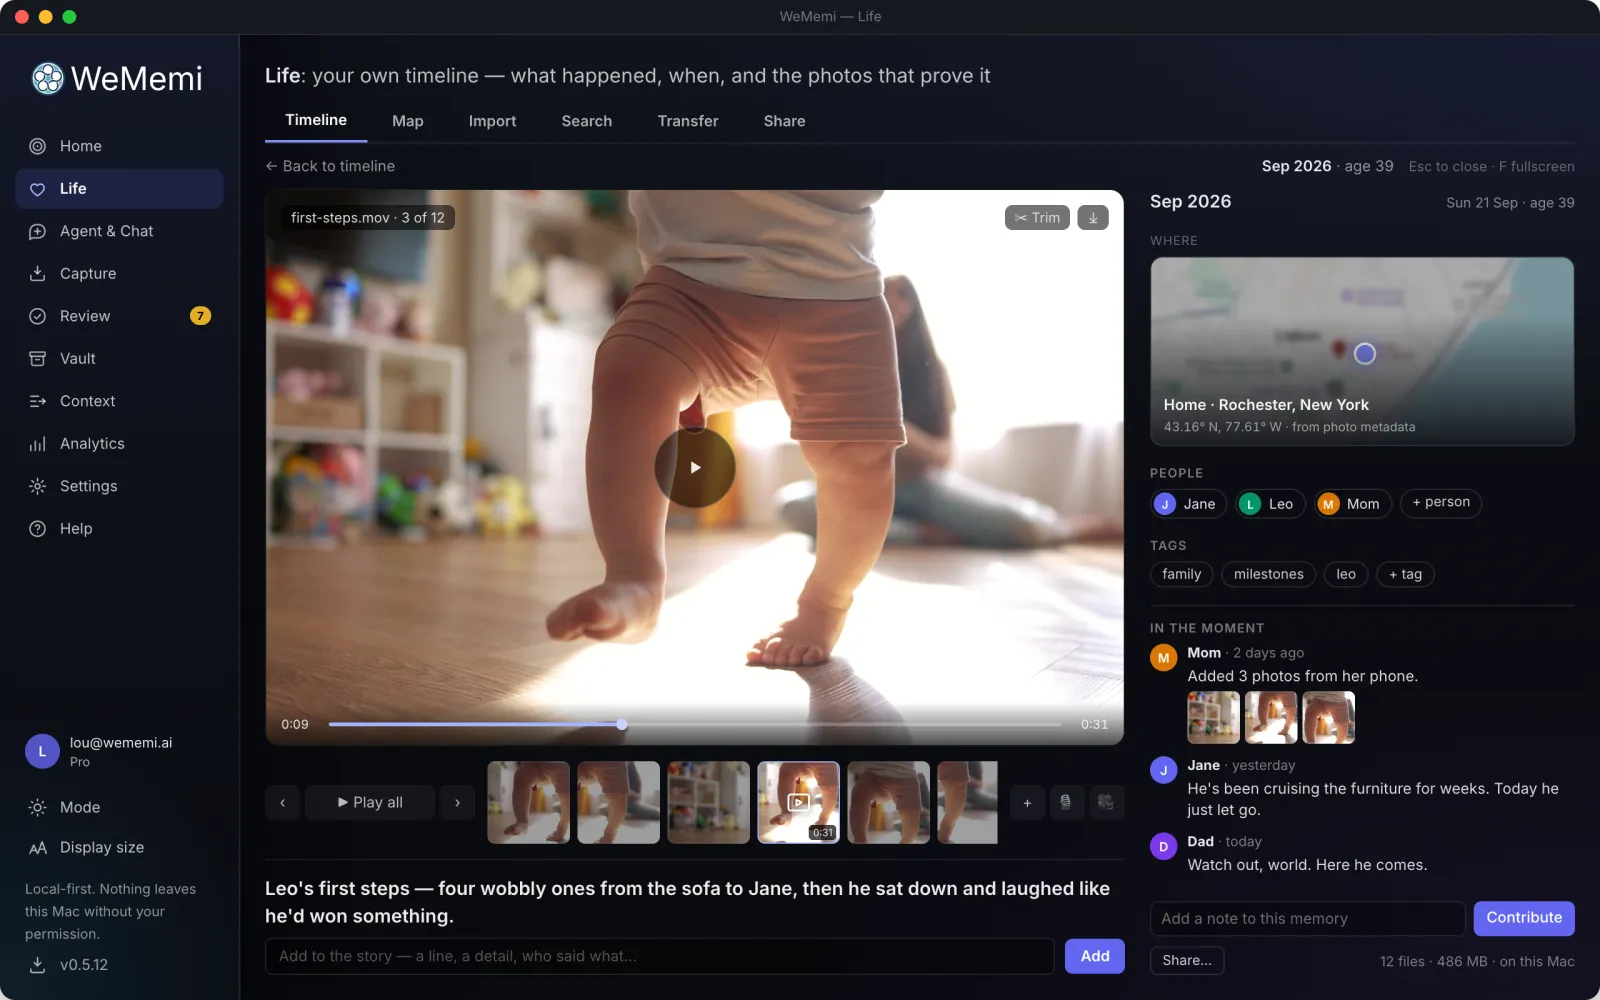Seek the video progress slider handle
1600x1000 pixels.
click(x=622, y=724)
